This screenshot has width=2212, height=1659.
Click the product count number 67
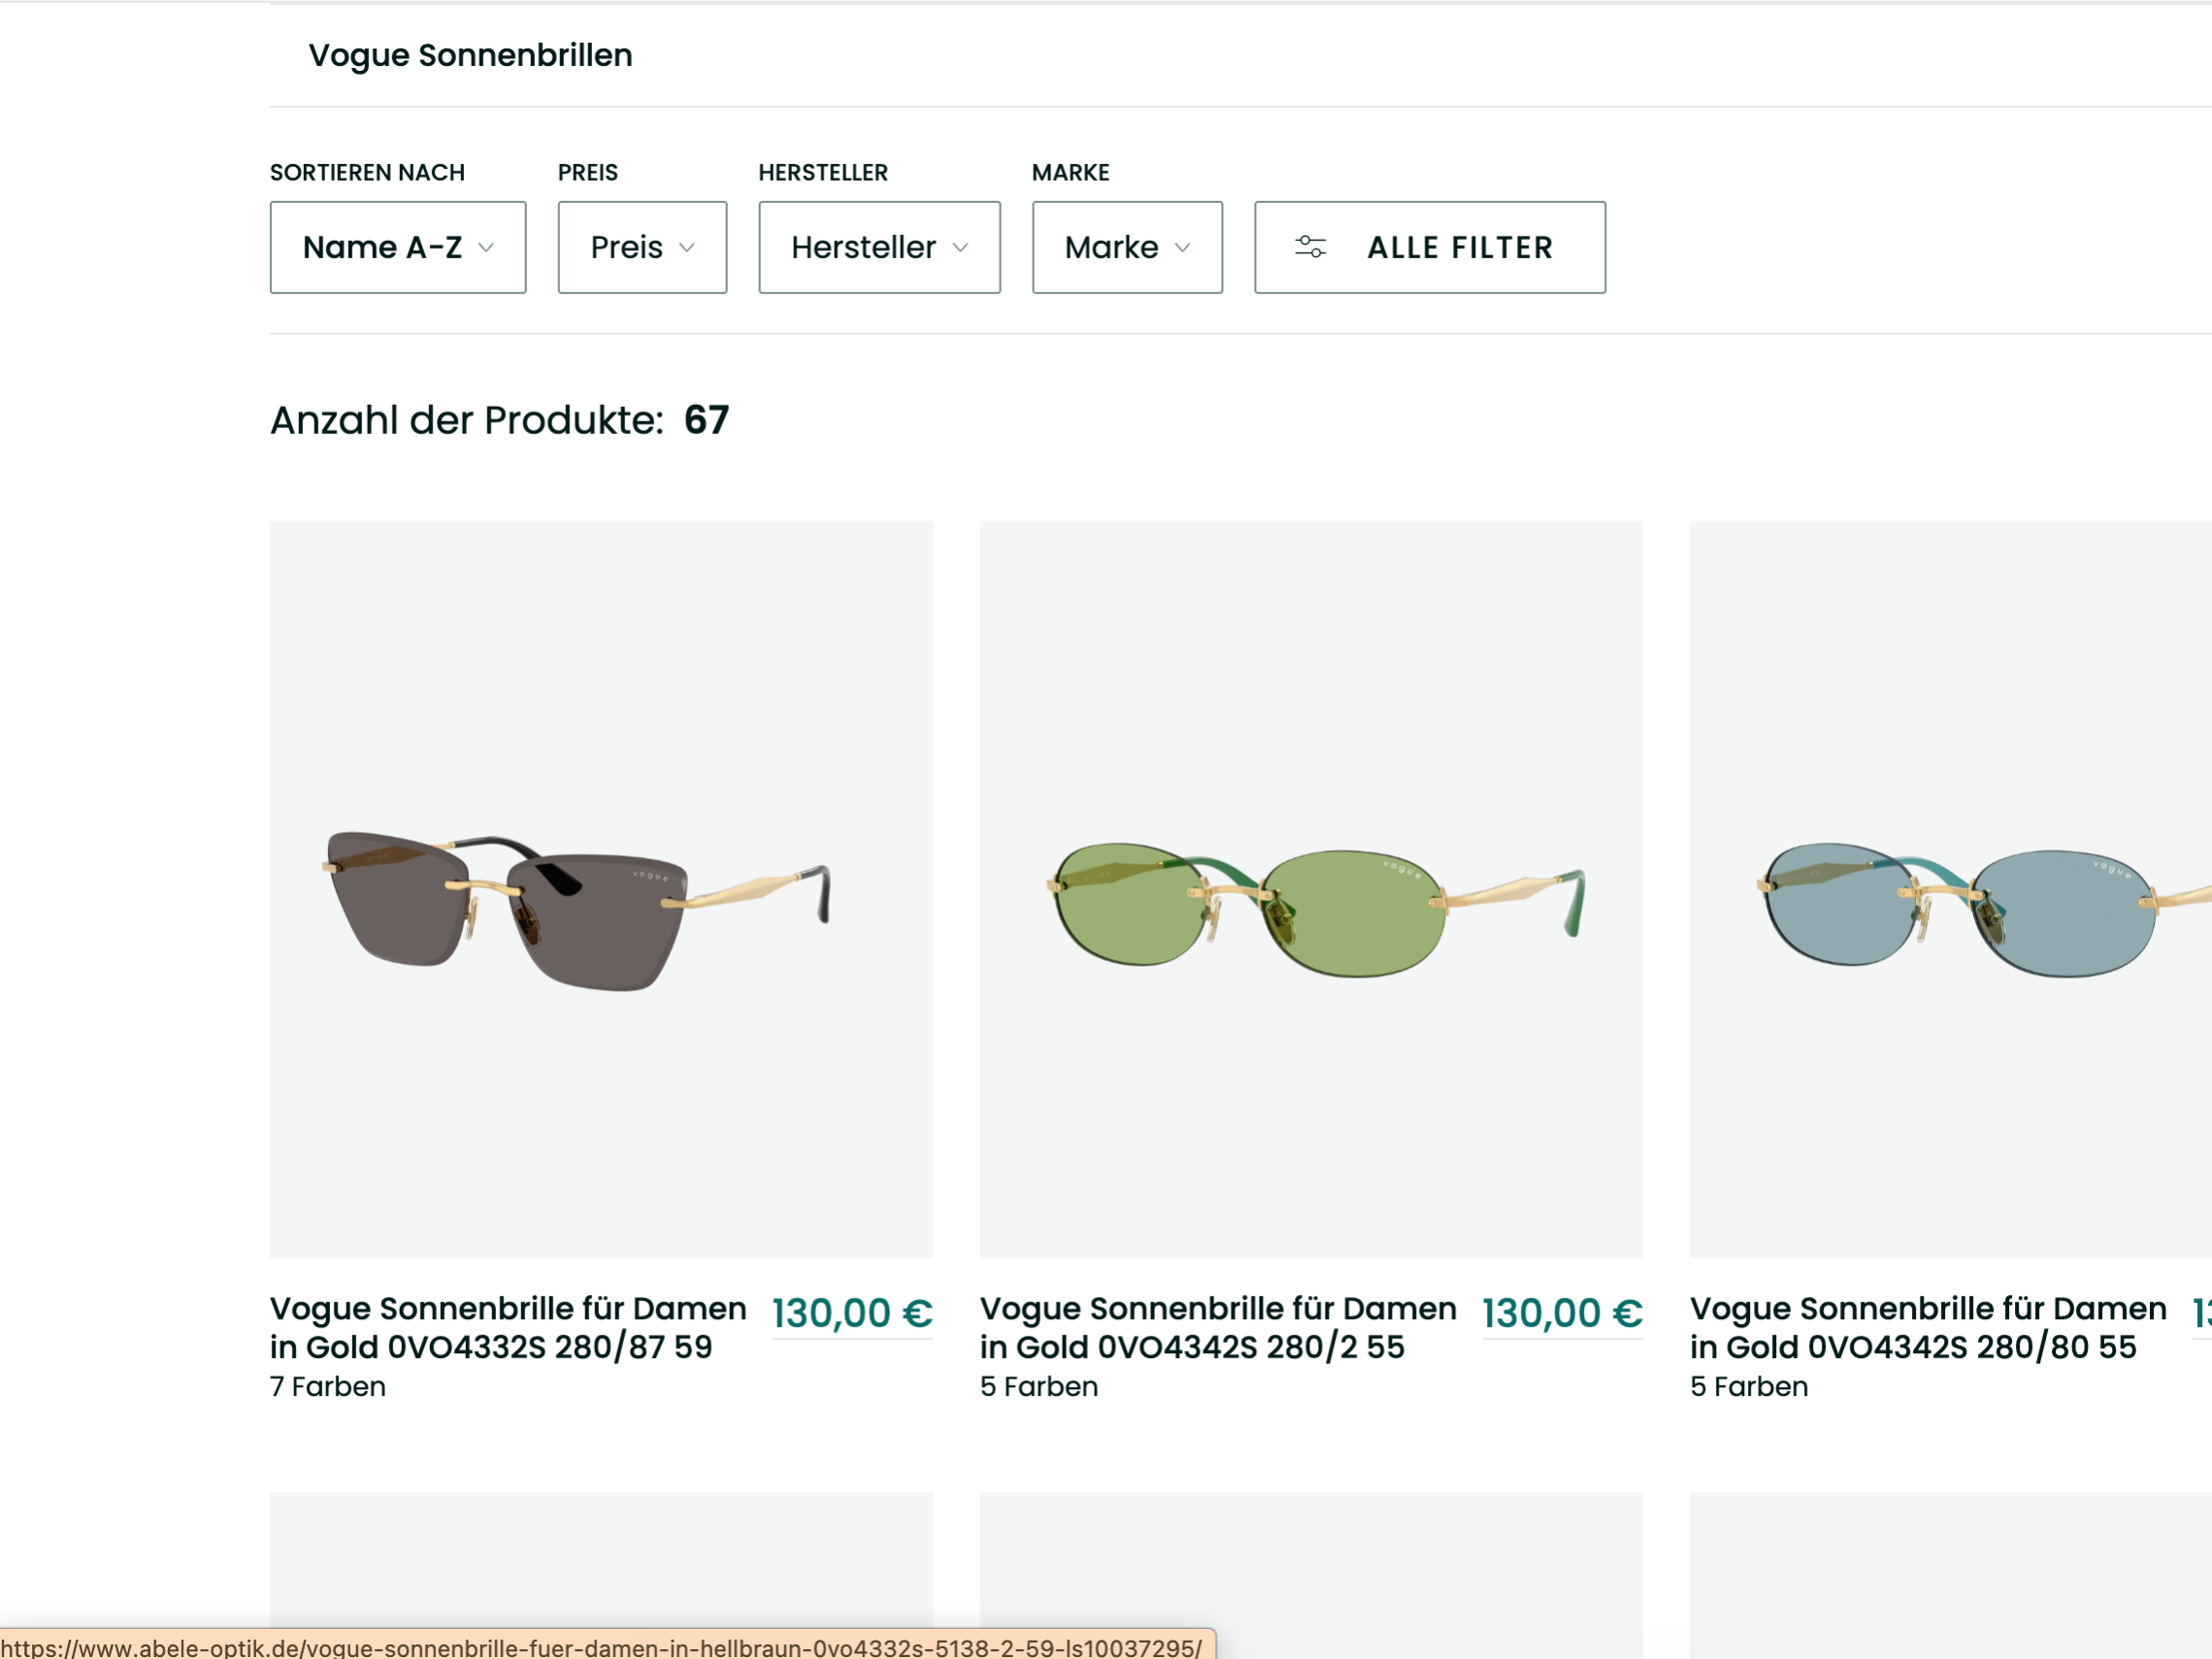click(x=707, y=420)
